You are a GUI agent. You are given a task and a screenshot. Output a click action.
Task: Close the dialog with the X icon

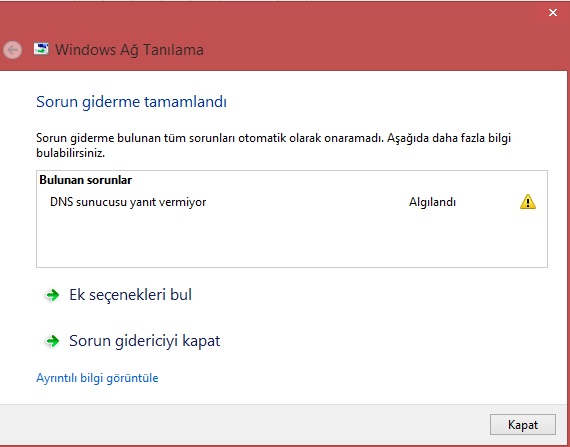(x=553, y=13)
